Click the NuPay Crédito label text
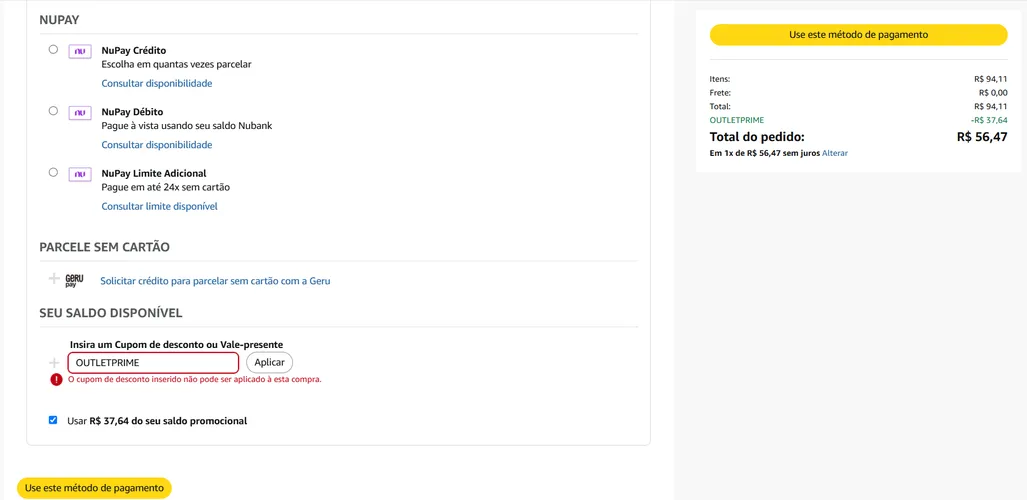 pyautogui.click(x=134, y=50)
